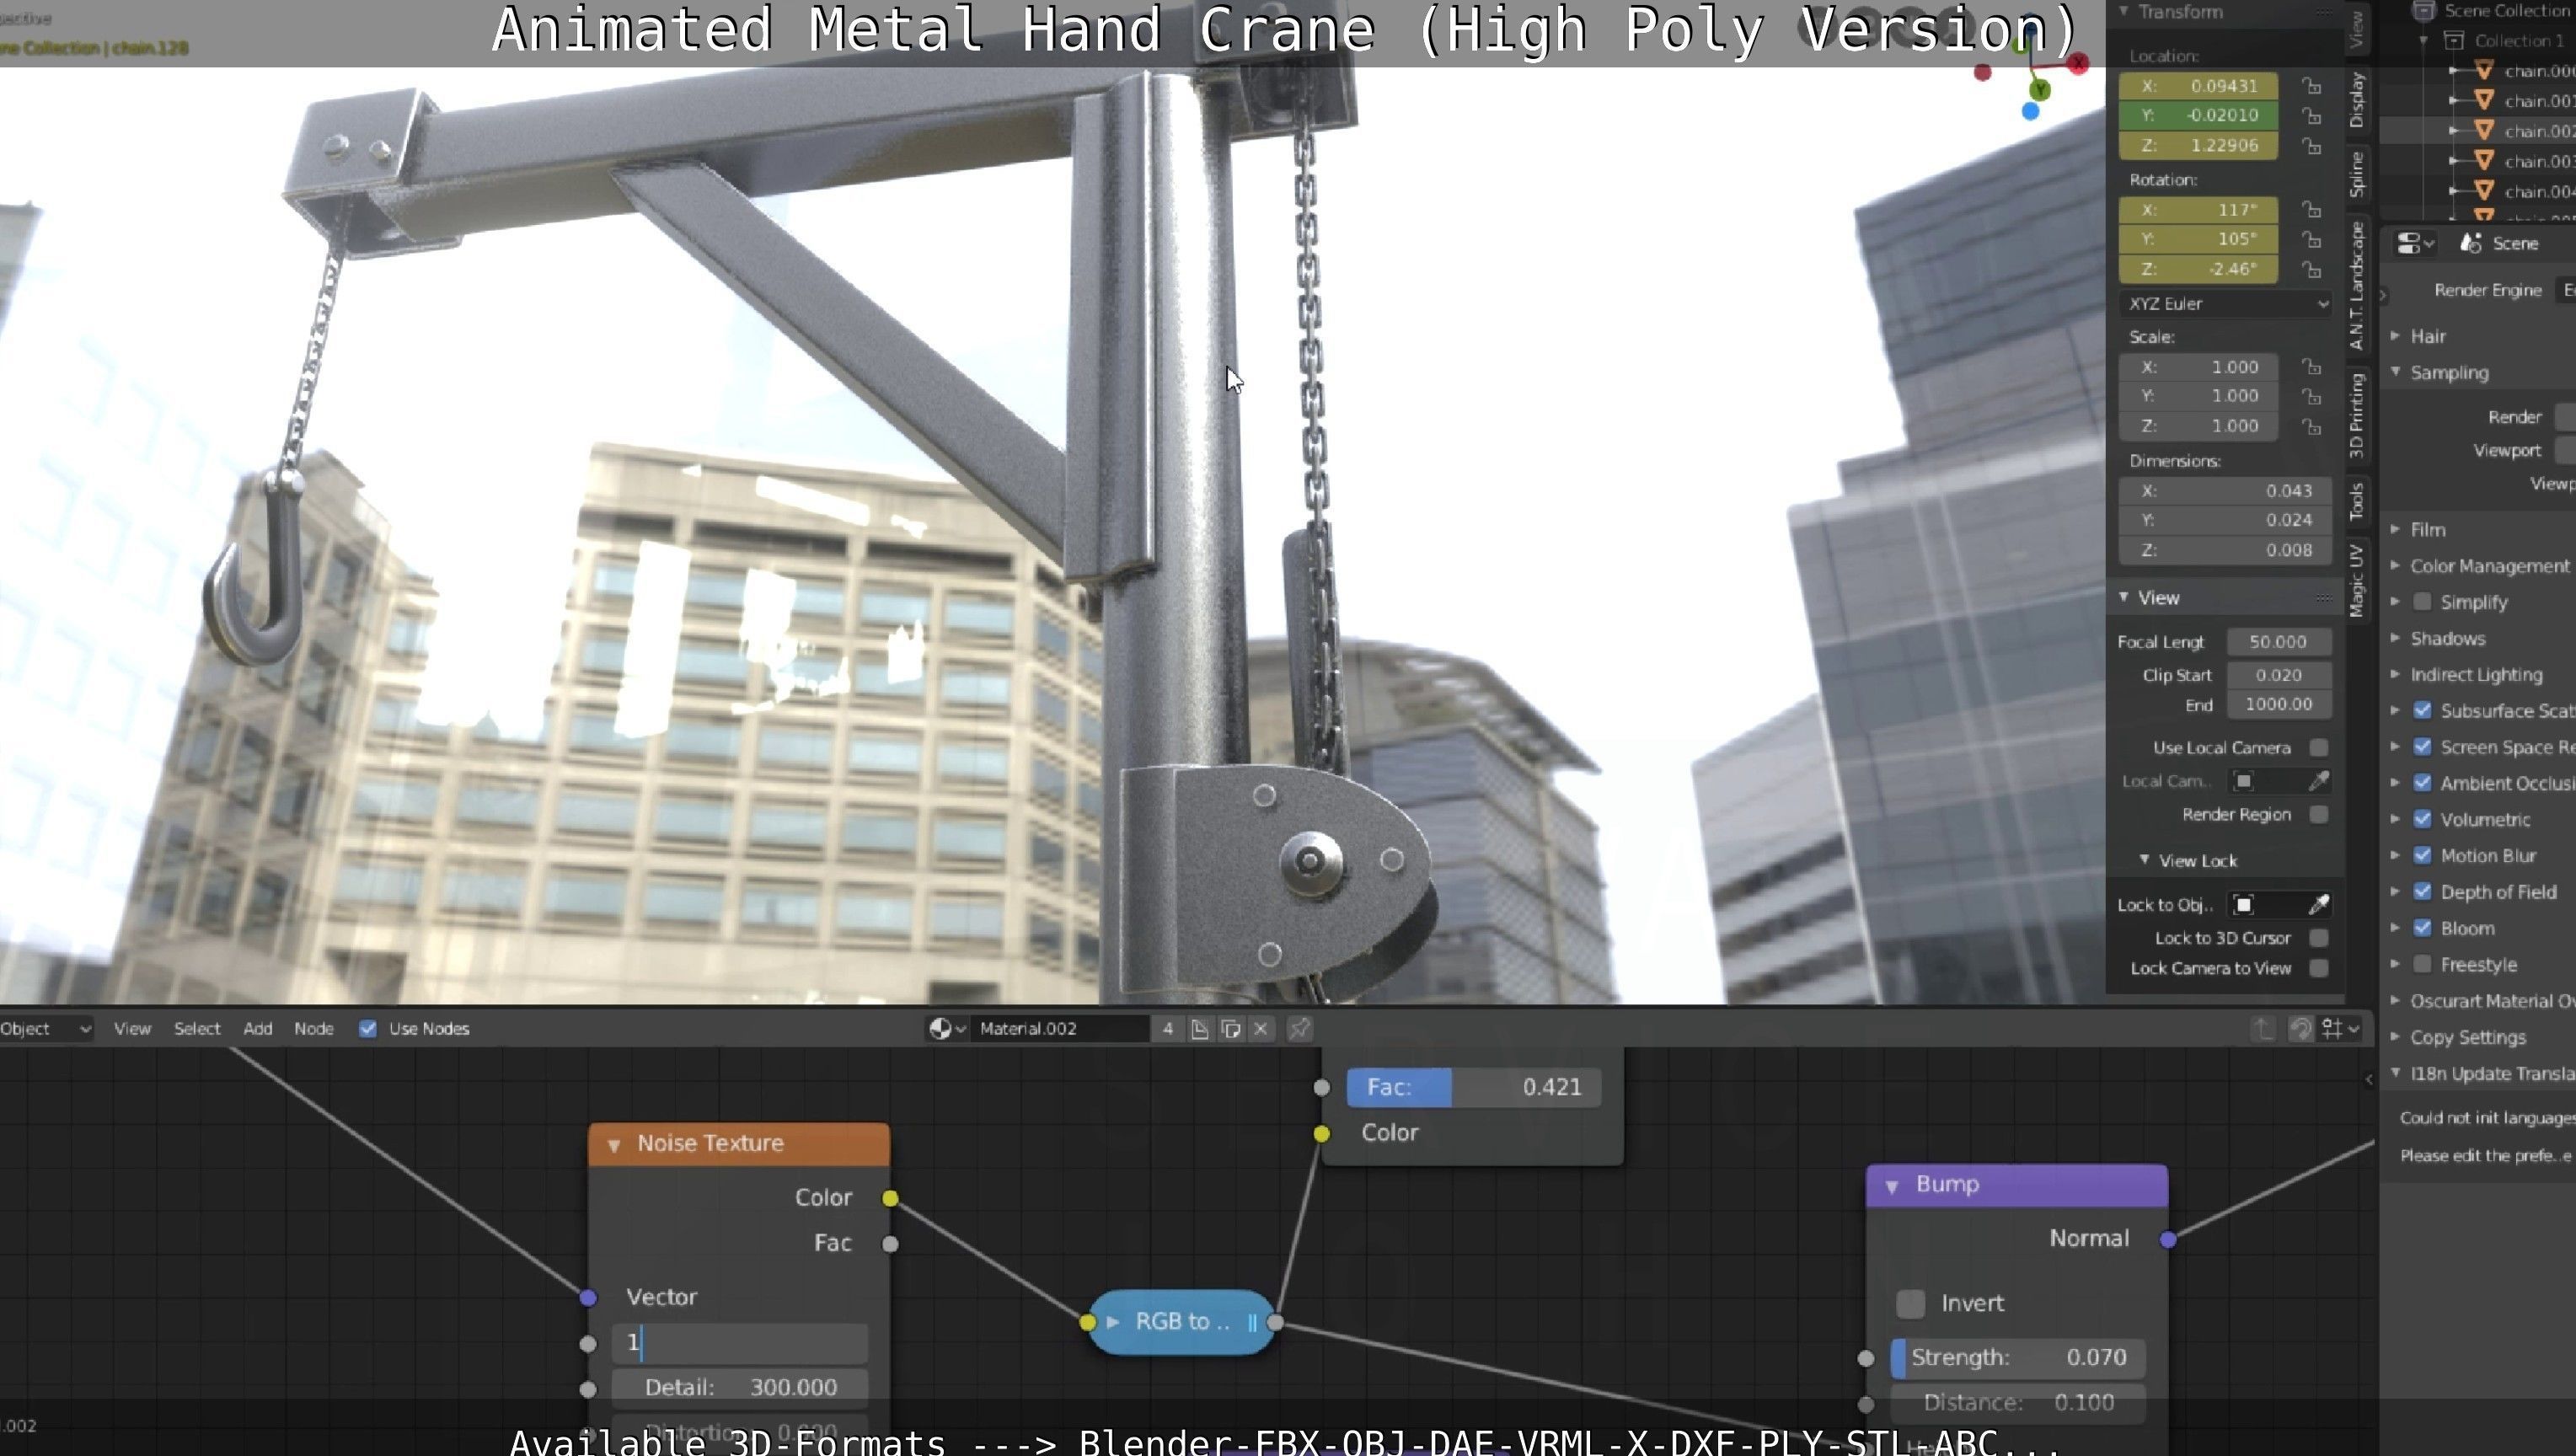2576x1456 pixels.
Task: Click the Collection 1 icon in outliner
Action: click(2453, 40)
